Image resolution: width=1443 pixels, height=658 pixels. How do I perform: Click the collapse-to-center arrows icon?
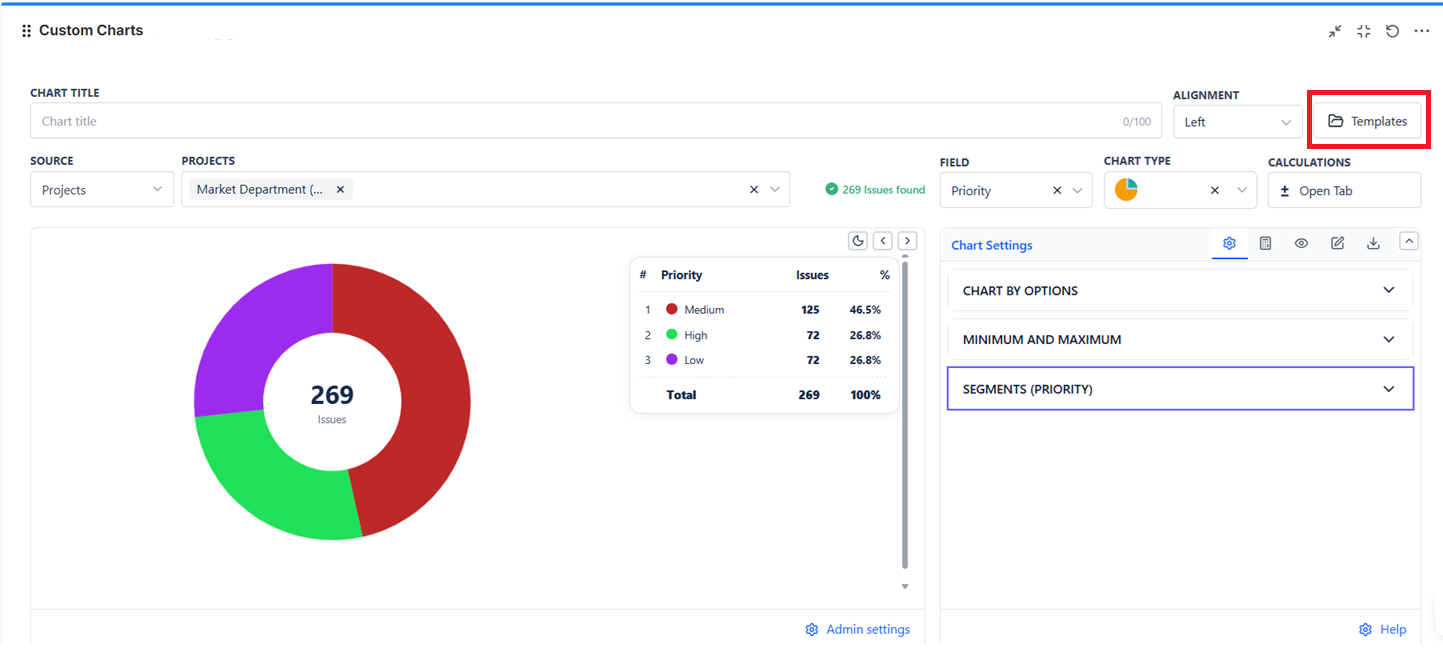coord(1364,31)
